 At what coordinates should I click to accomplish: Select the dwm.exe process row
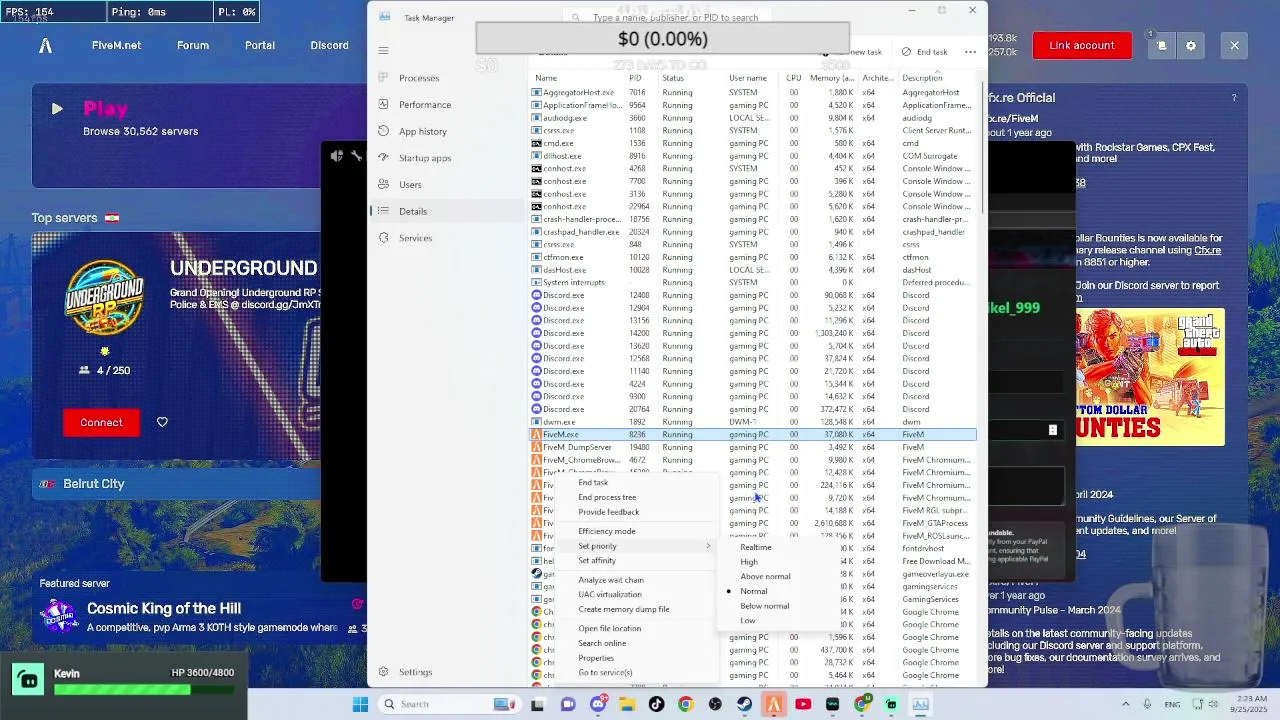pyautogui.click(x=752, y=422)
